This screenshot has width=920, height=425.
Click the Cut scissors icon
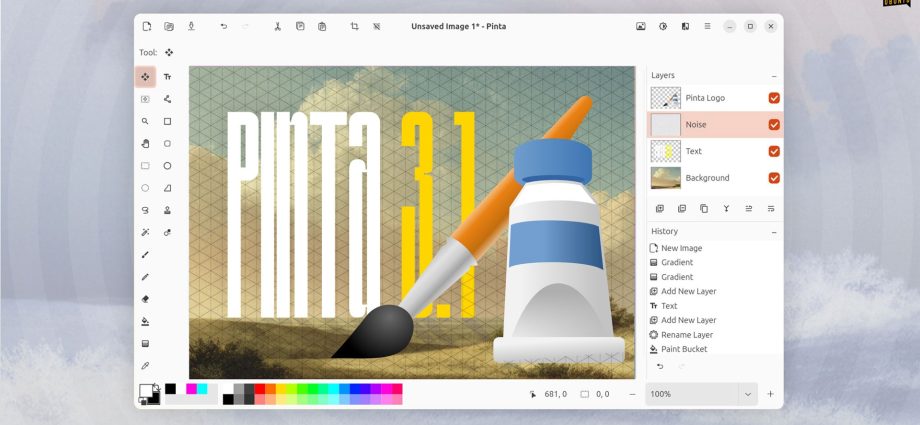point(278,26)
